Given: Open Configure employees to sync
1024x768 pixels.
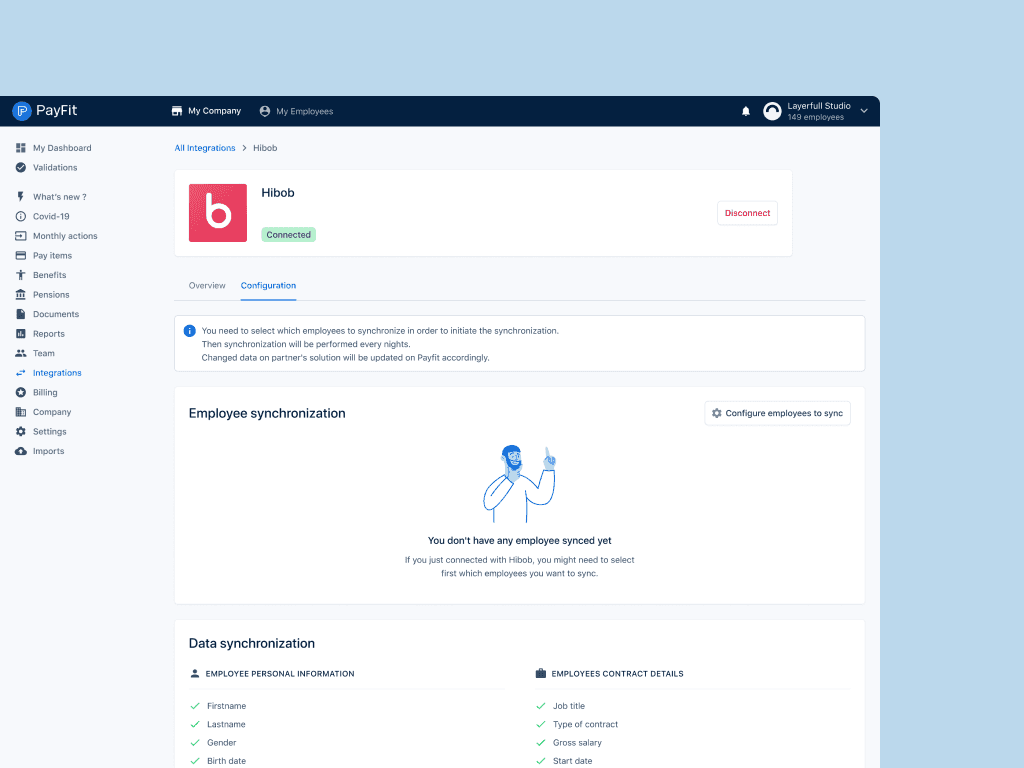Looking at the screenshot, I should 777,413.
